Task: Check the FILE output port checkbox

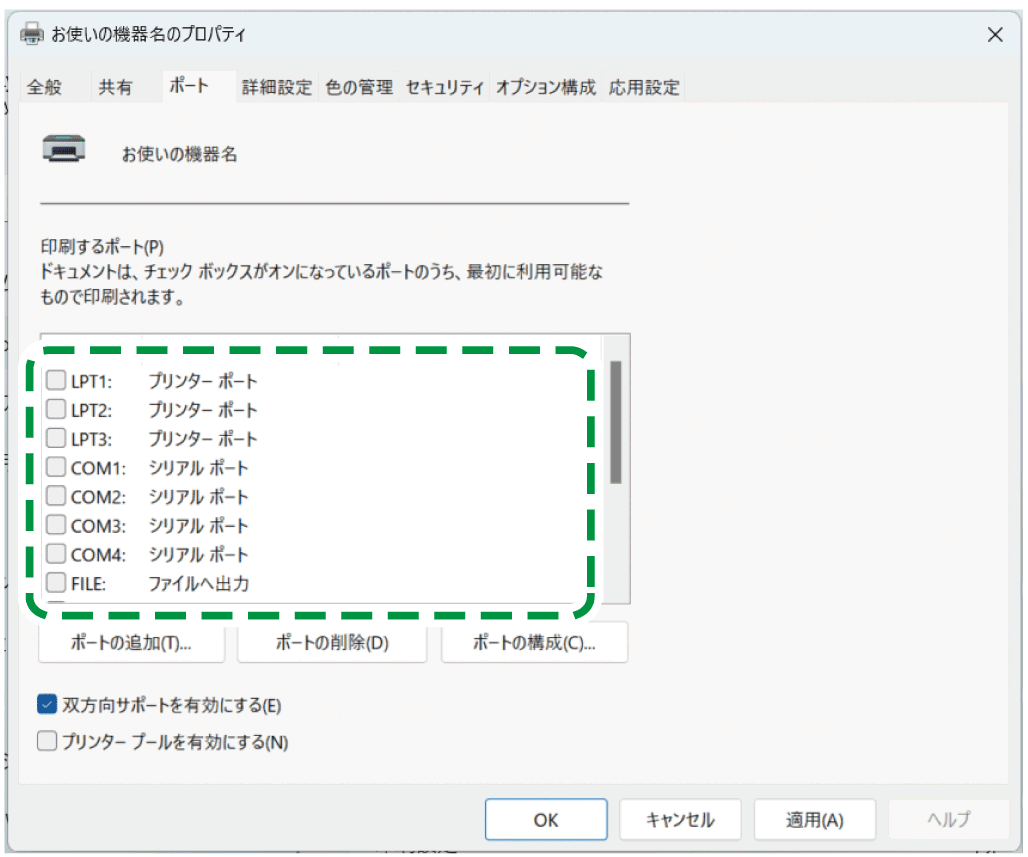Action: 57,583
